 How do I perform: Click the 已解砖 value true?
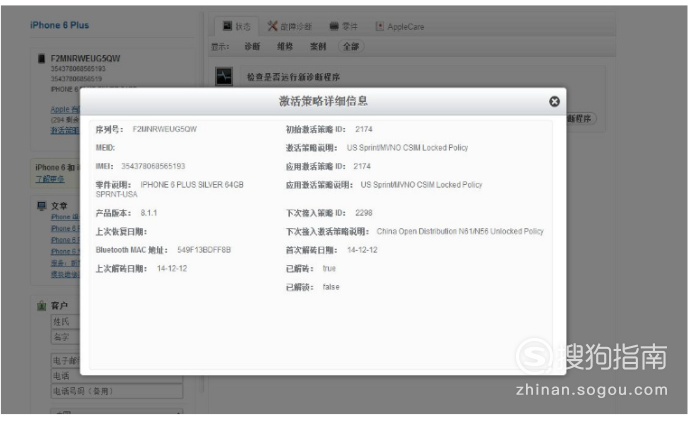329,269
